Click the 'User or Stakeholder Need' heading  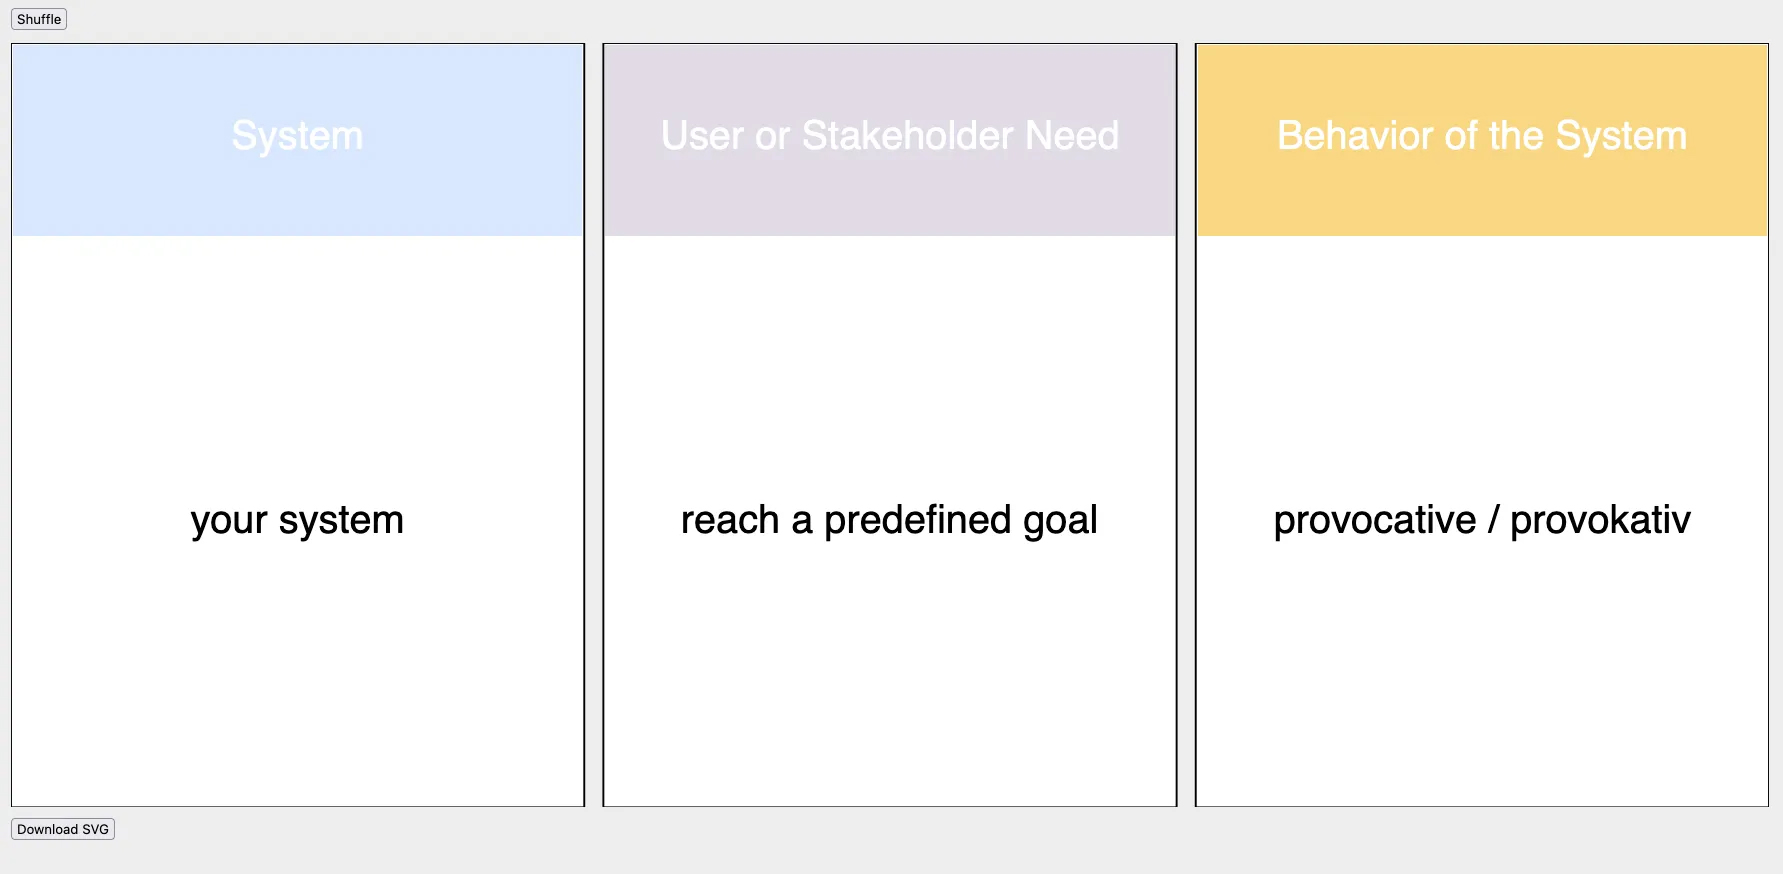pos(890,136)
